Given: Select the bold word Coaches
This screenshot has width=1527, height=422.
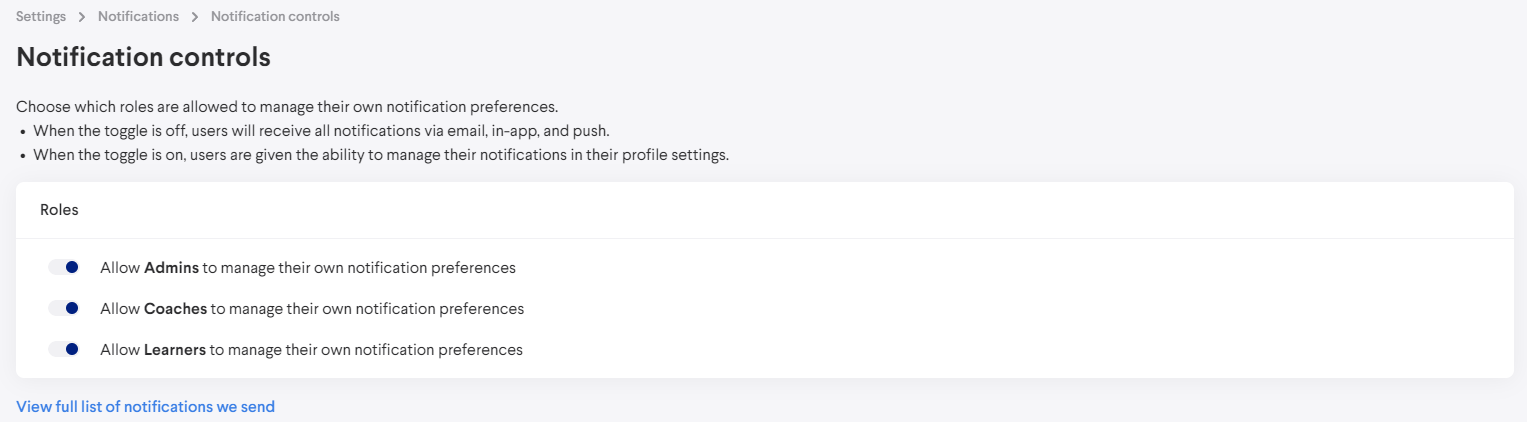Looking at the screenshot, I should 175,309.
